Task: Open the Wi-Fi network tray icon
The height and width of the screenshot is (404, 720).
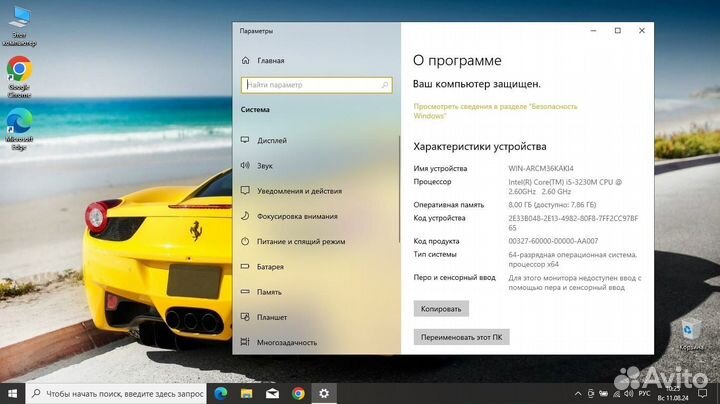Action: point(616,393)
